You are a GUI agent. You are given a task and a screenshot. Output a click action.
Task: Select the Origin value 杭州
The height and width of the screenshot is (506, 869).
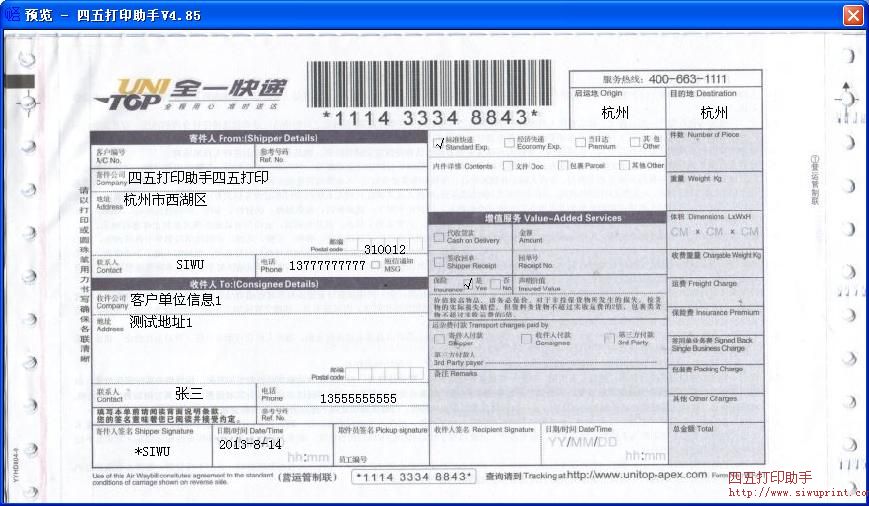pyautogui.click(x=615, y=113)
